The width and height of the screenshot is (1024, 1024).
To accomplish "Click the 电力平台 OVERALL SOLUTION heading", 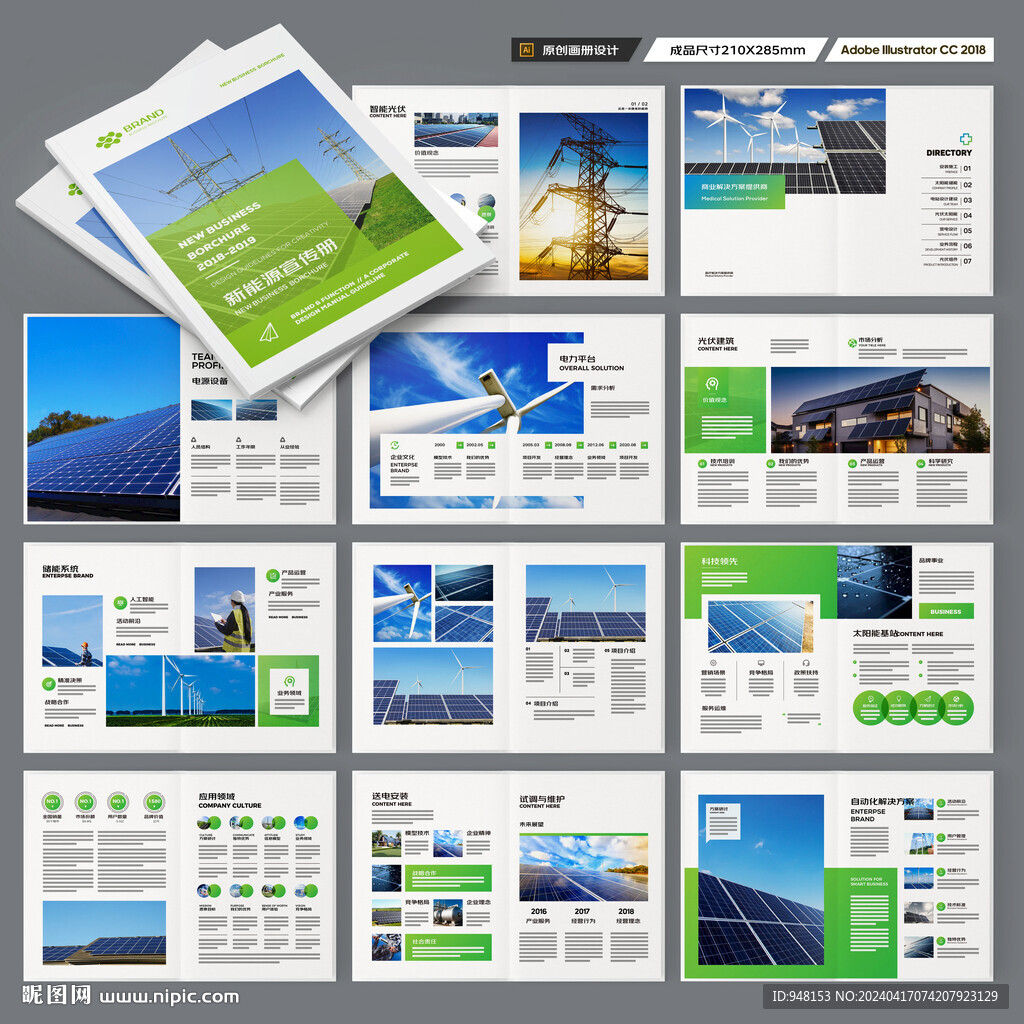I will pos(591,363).
